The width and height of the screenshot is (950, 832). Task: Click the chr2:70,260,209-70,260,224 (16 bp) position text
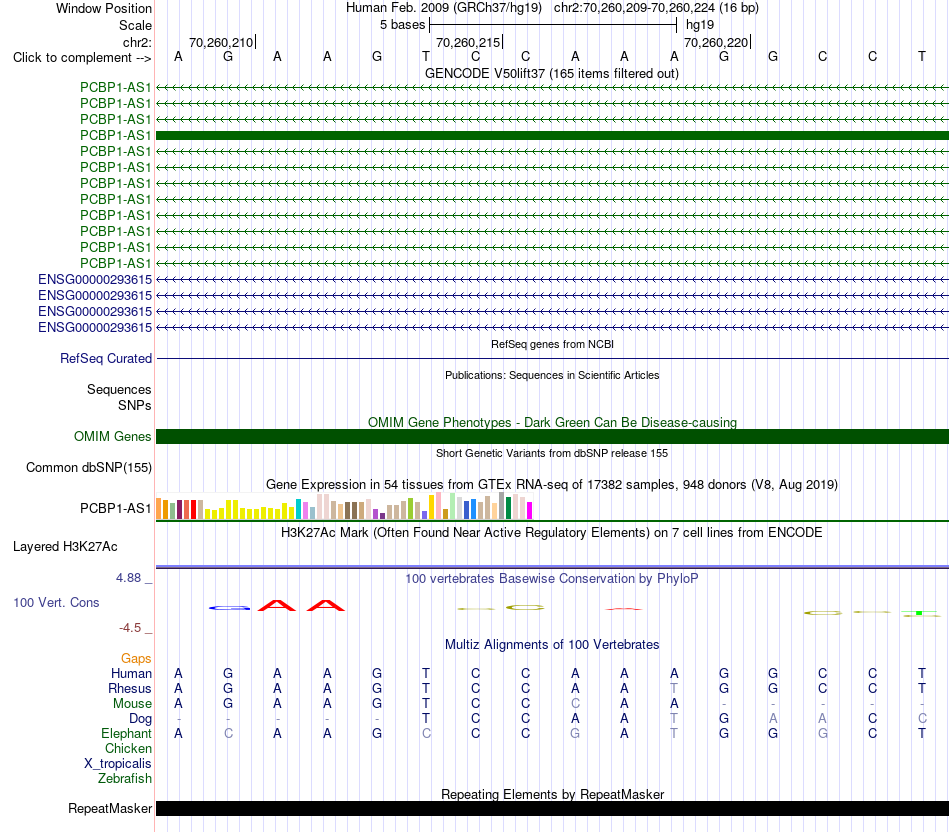656,8
